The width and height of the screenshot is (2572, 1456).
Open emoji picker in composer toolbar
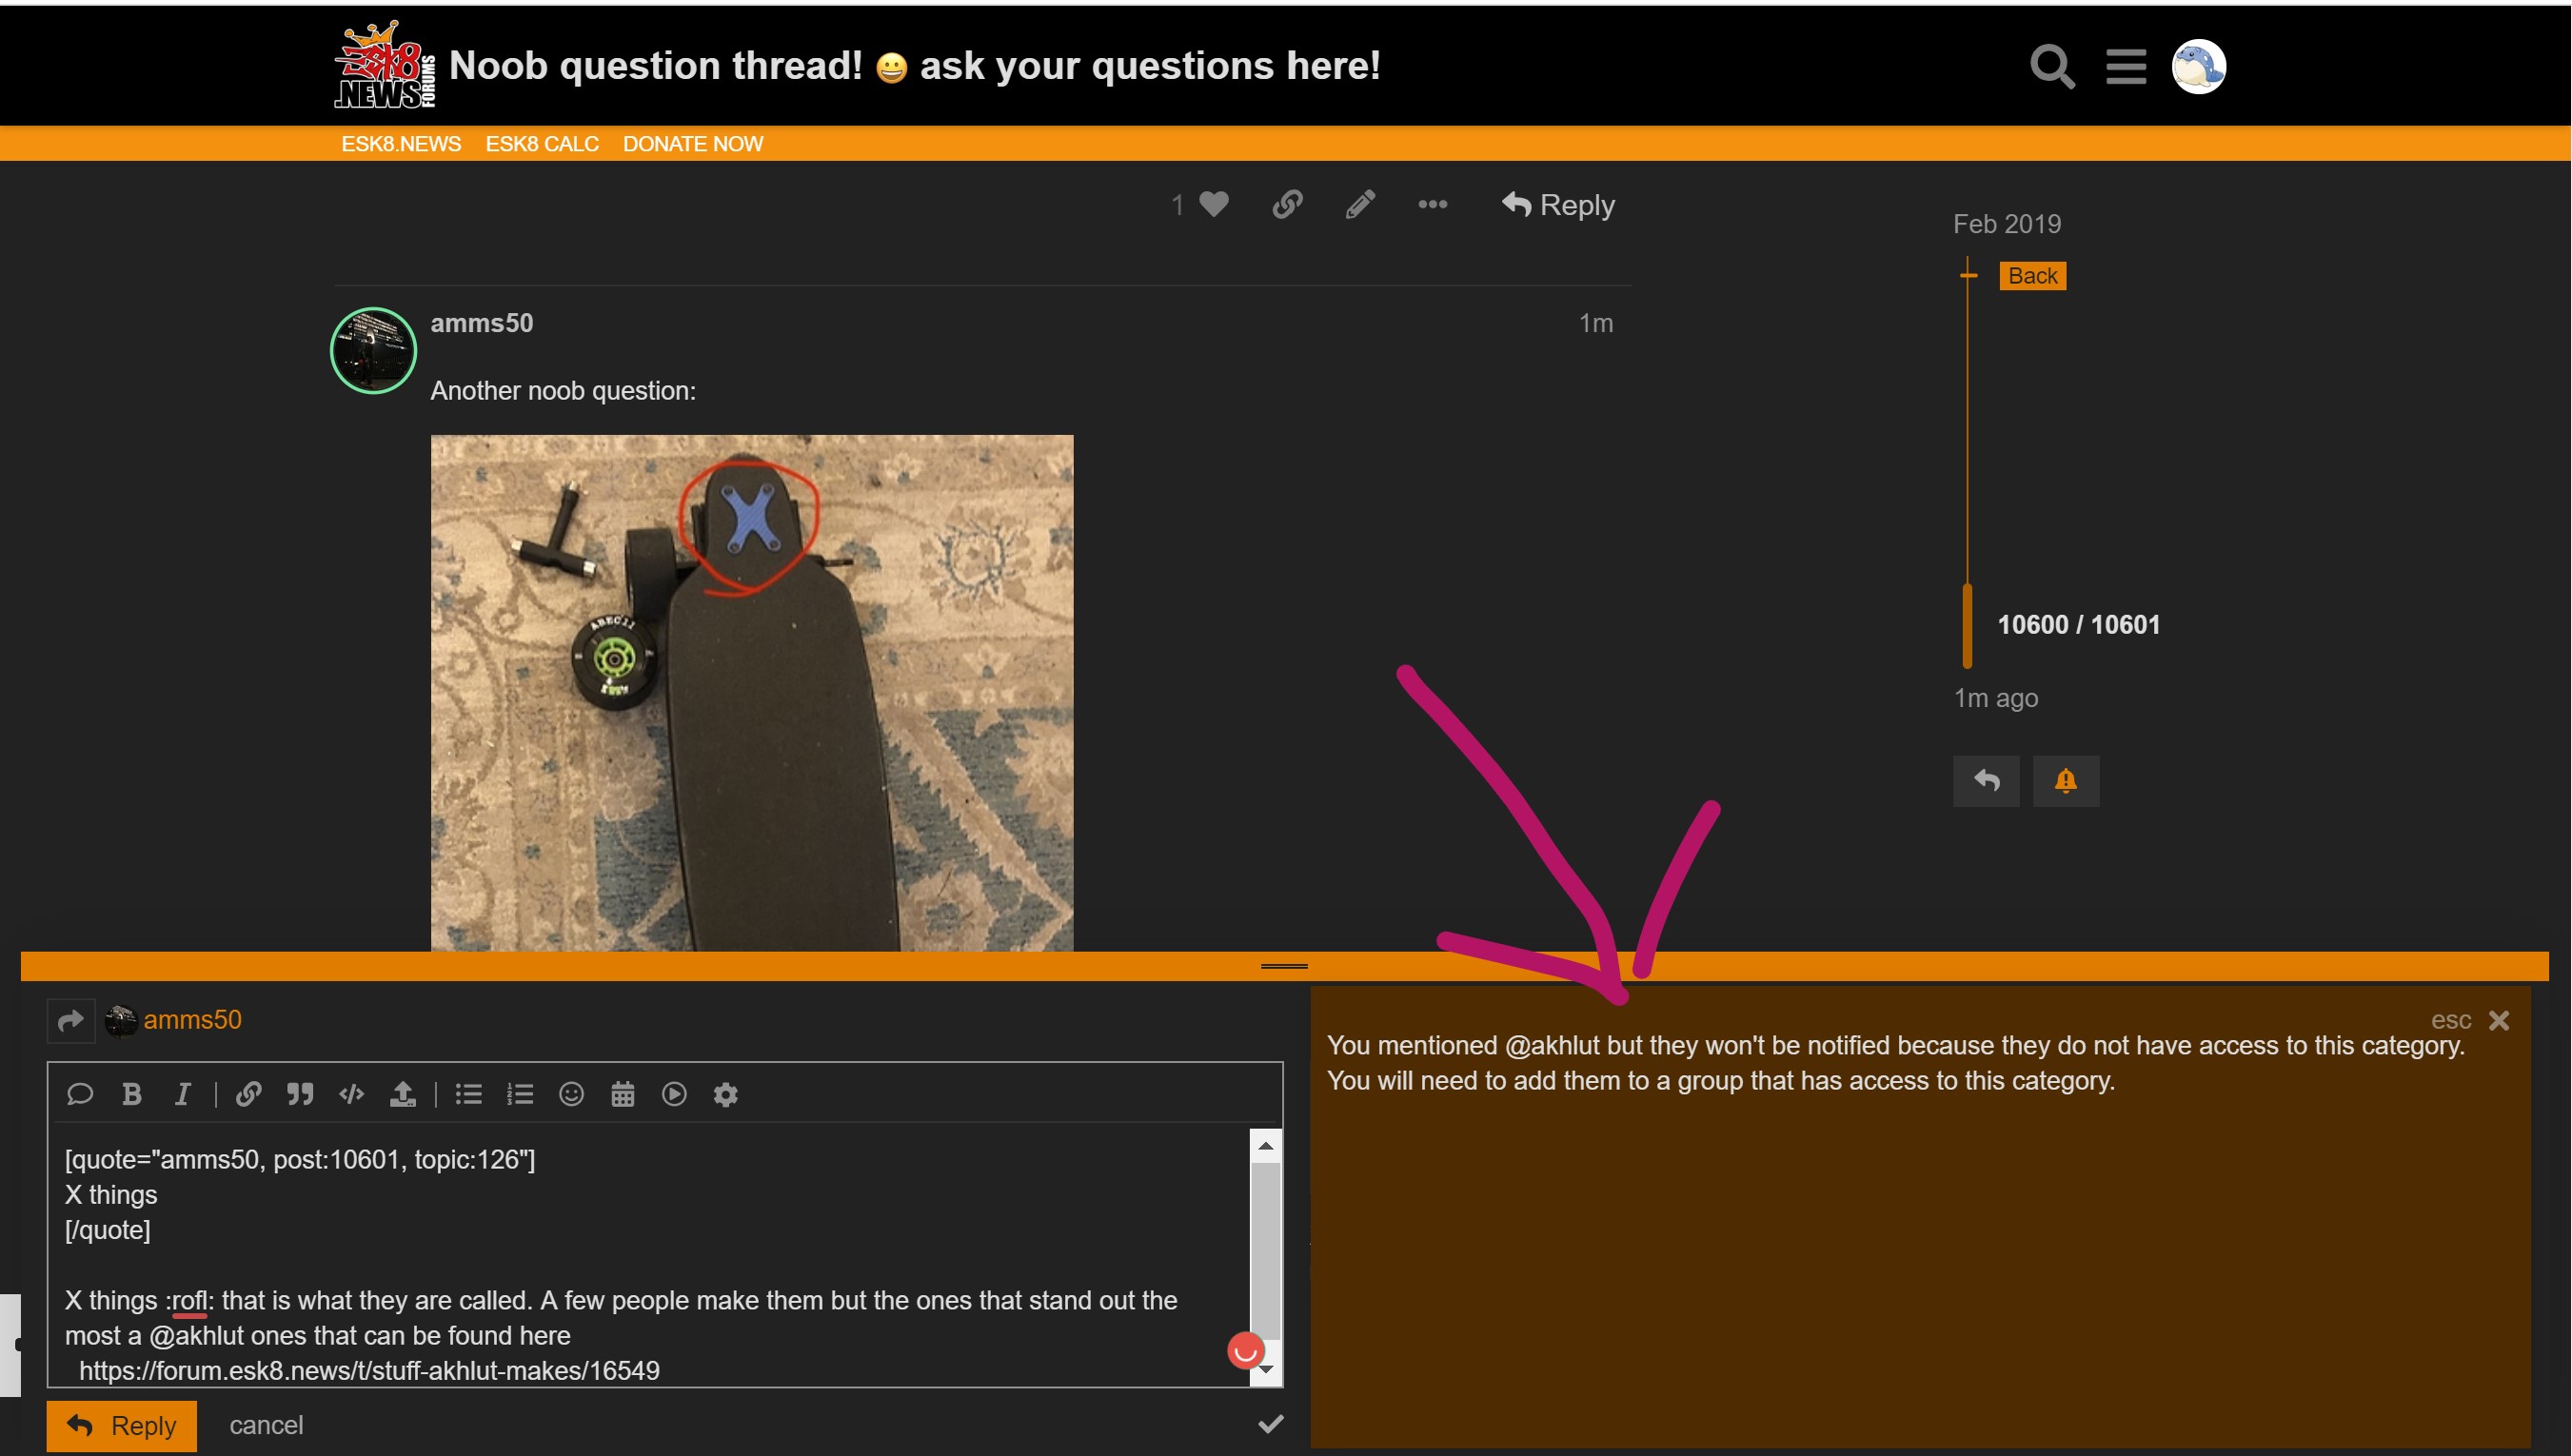click(x=571, y=1094)
